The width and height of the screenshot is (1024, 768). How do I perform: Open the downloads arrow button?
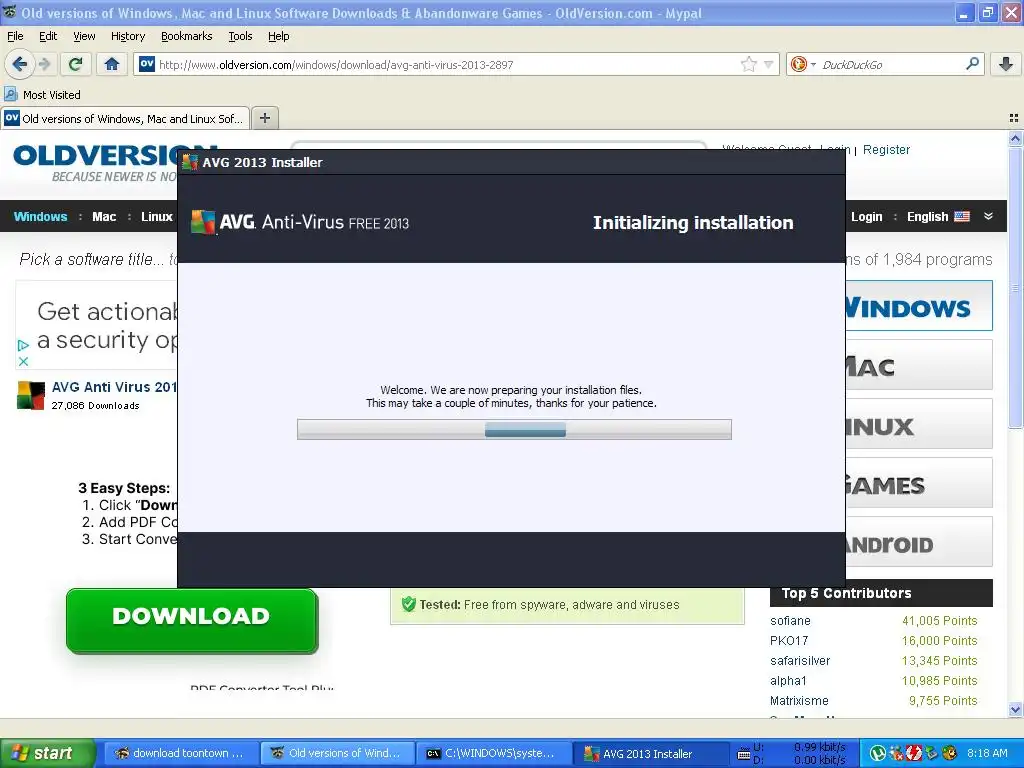pos(1006,64)
